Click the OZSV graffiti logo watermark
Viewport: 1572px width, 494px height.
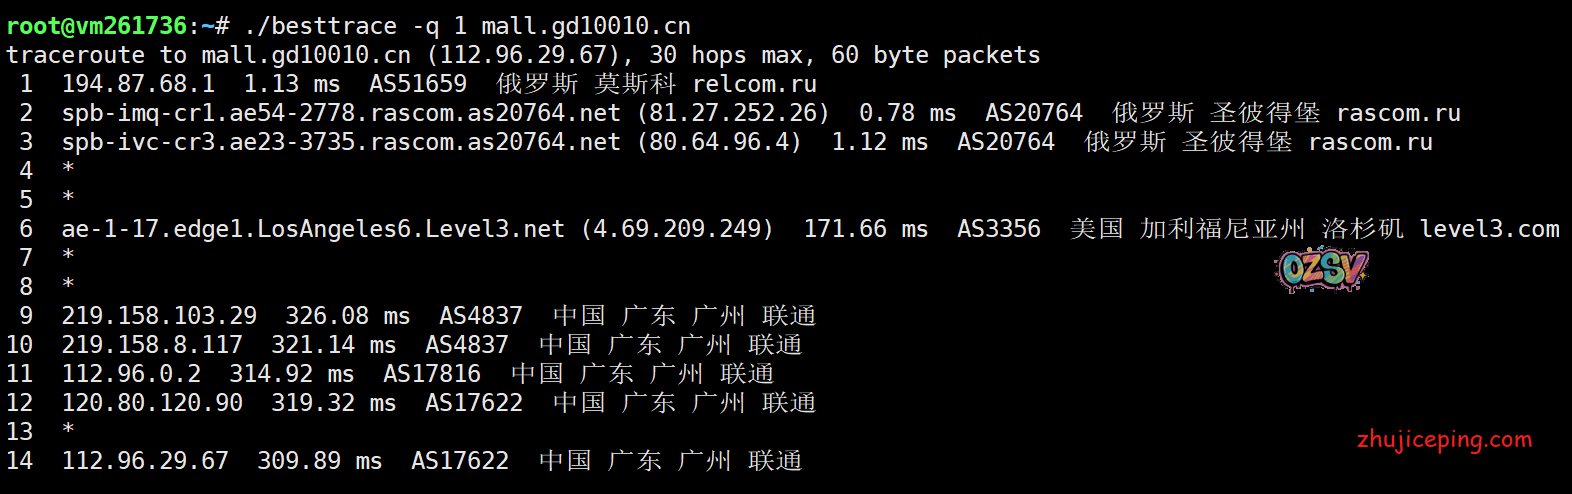(1322, 269)
